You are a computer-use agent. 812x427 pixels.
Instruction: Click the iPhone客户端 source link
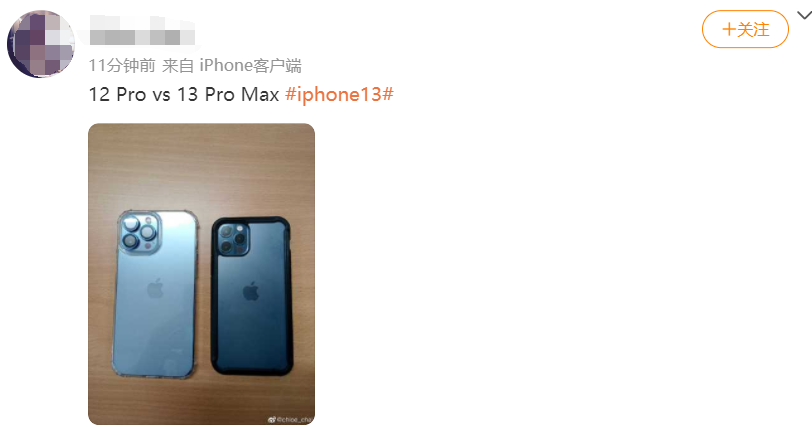pyautogui.click(x=251, y=66)
